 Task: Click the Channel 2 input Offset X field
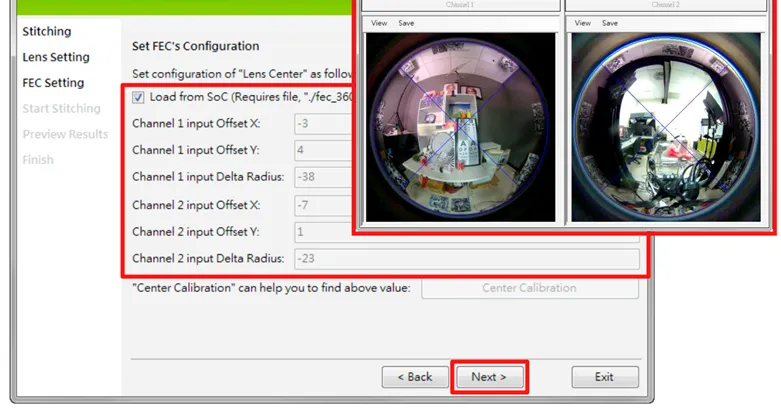point(324,205)
